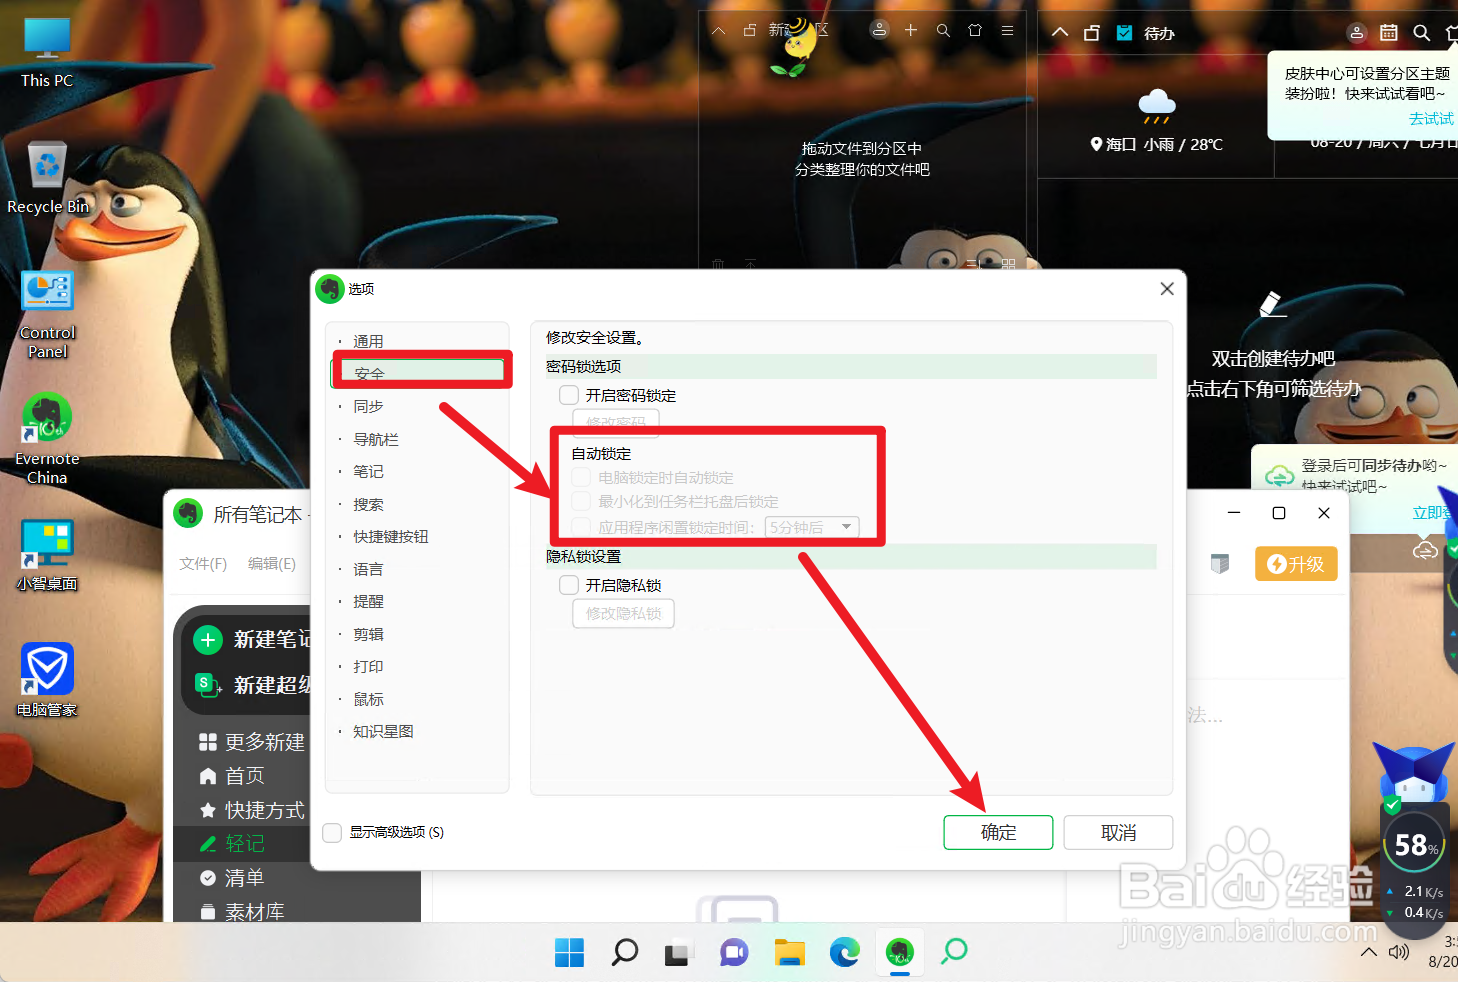Open the 编辑(E) menu in Evernote
This screenshot has width=1458, height=982.
click(272, 564)
